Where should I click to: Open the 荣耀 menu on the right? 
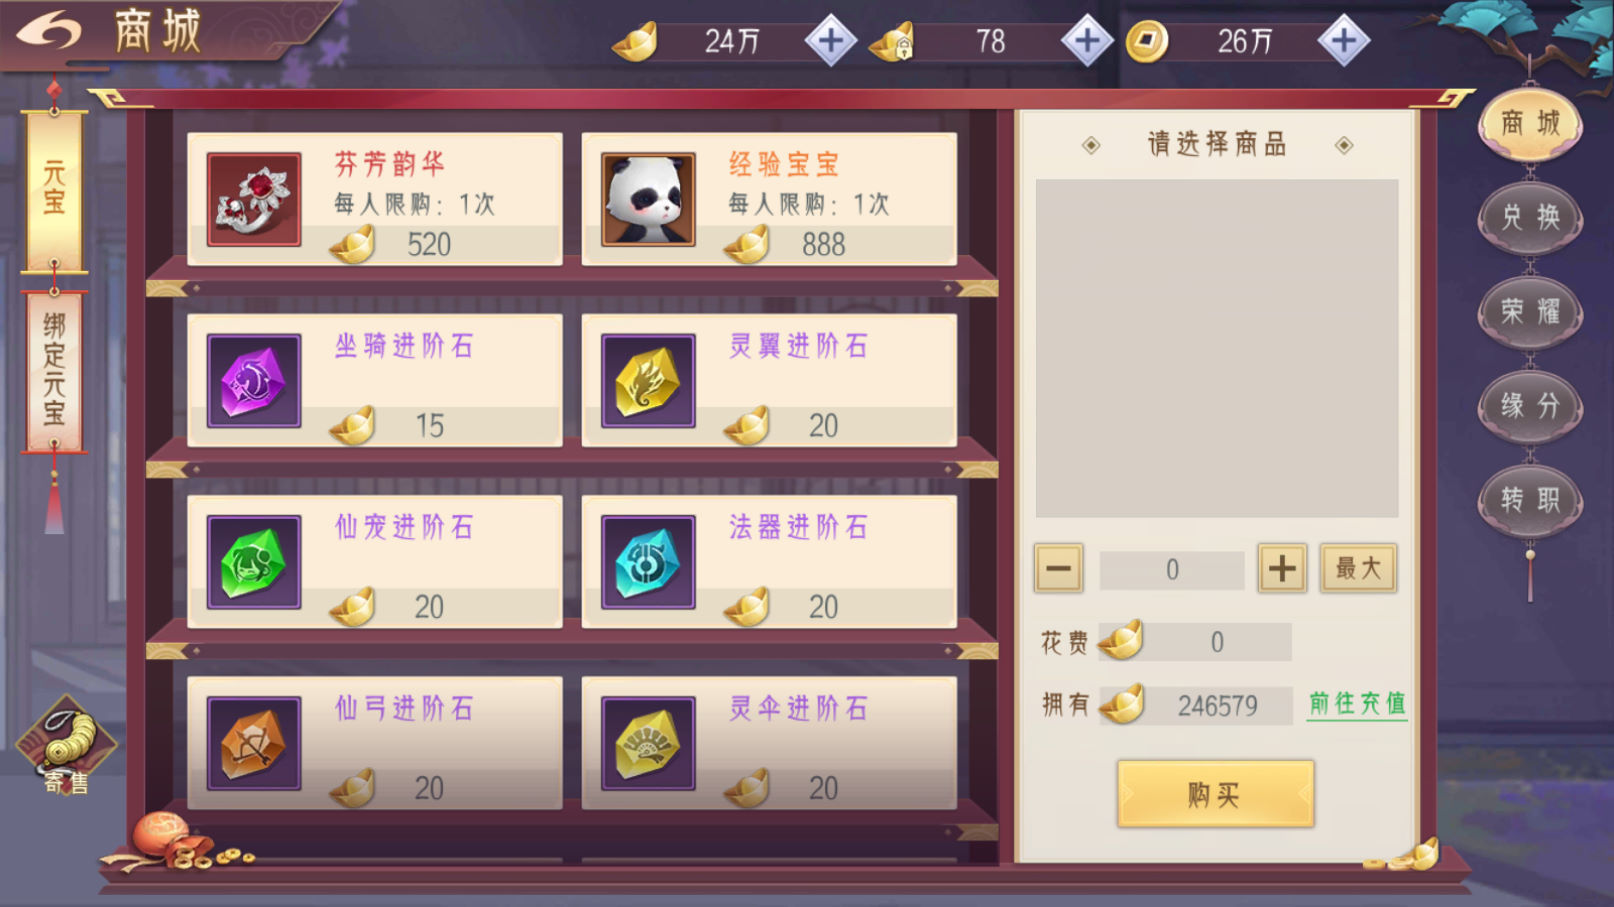point(1530,311)
